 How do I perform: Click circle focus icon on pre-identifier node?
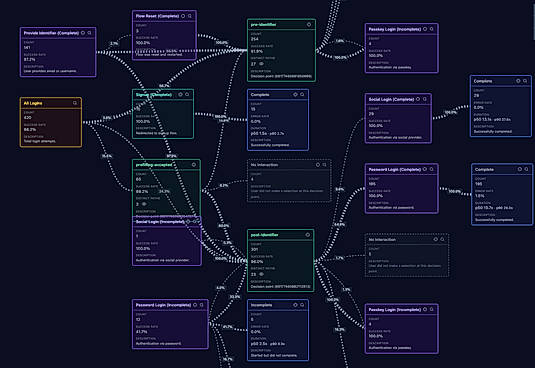(309, 25)
